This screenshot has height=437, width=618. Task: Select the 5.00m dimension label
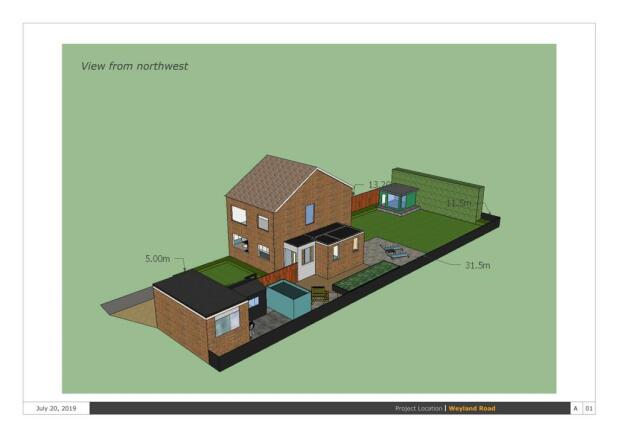tap(157, 259)
